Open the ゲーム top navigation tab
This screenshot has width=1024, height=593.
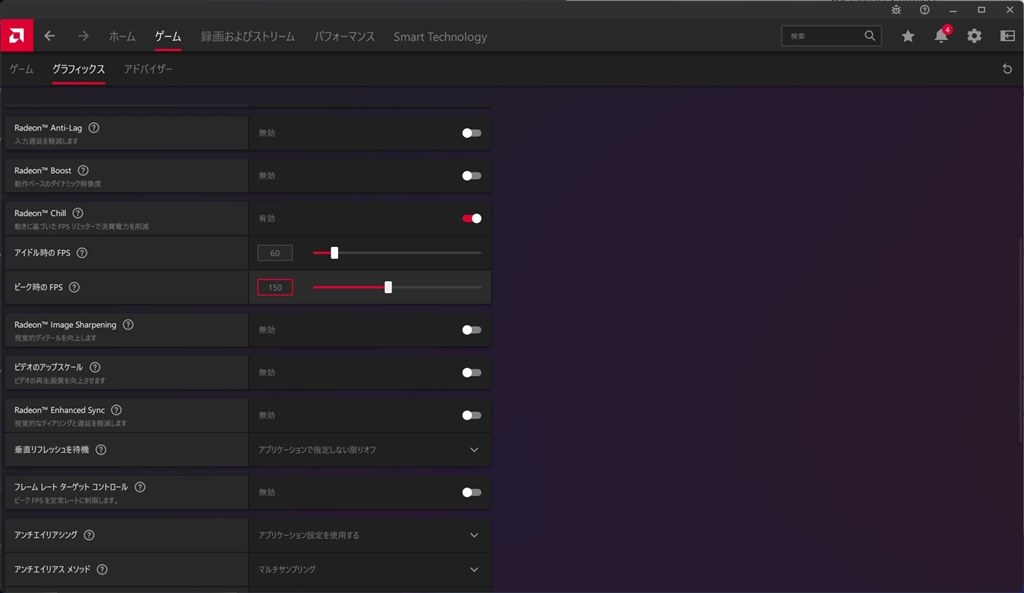click(168, 37)
